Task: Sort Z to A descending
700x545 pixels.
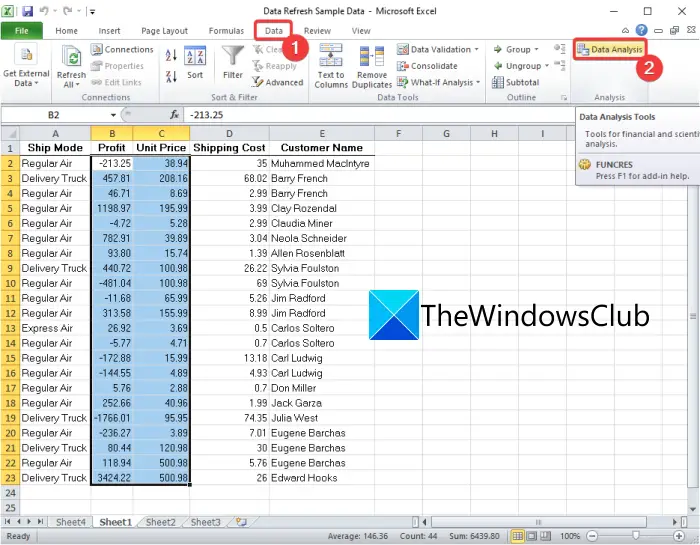Action: 171,76
